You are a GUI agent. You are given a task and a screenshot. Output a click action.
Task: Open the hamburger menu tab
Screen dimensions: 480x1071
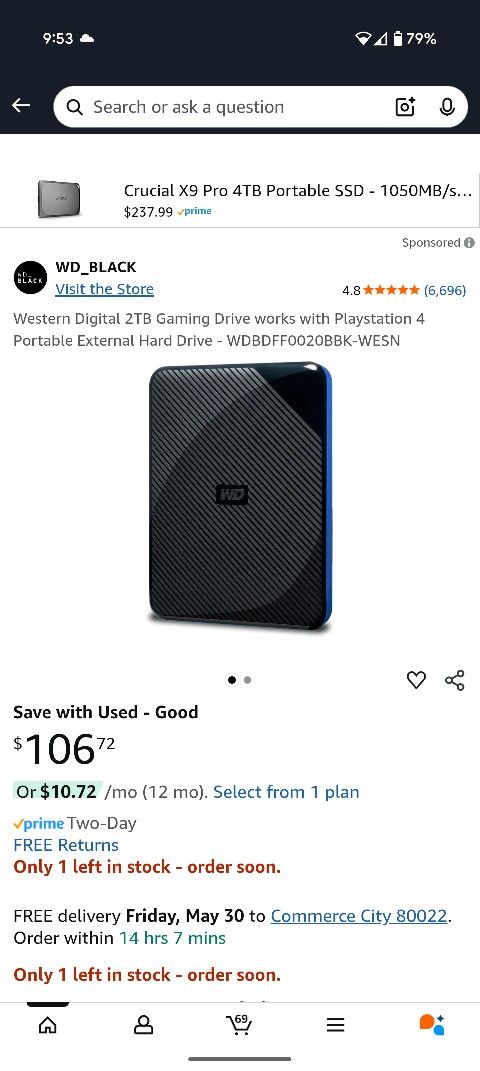click(335, 1025)
